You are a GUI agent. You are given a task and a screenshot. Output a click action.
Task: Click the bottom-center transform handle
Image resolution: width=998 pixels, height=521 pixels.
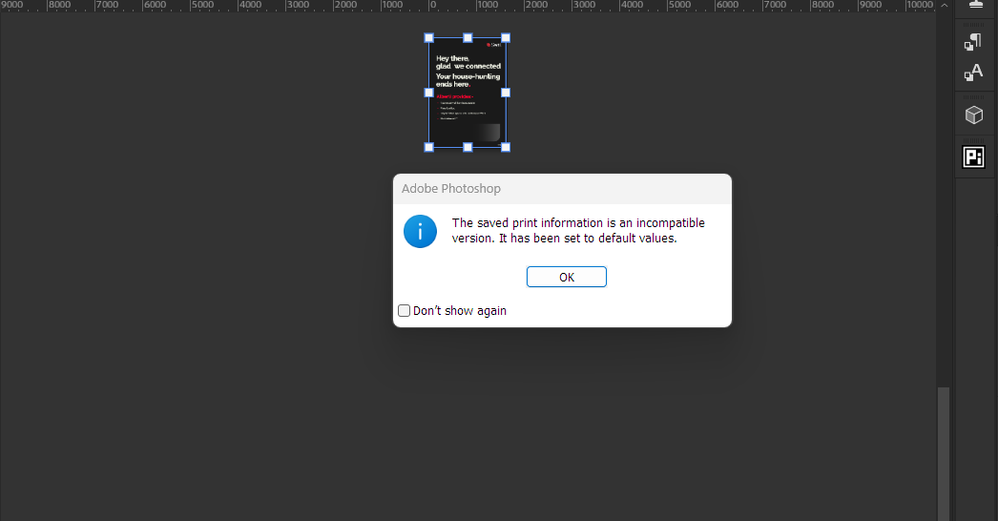(468, 148)
